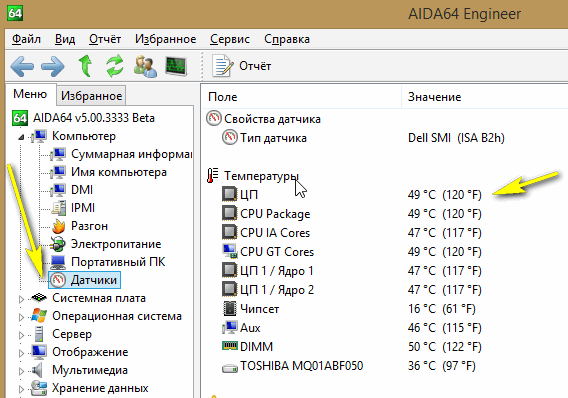This screenshot has height=398, width=568.
Task: Open the Сервис menu
Action: (x=230, y=39)
